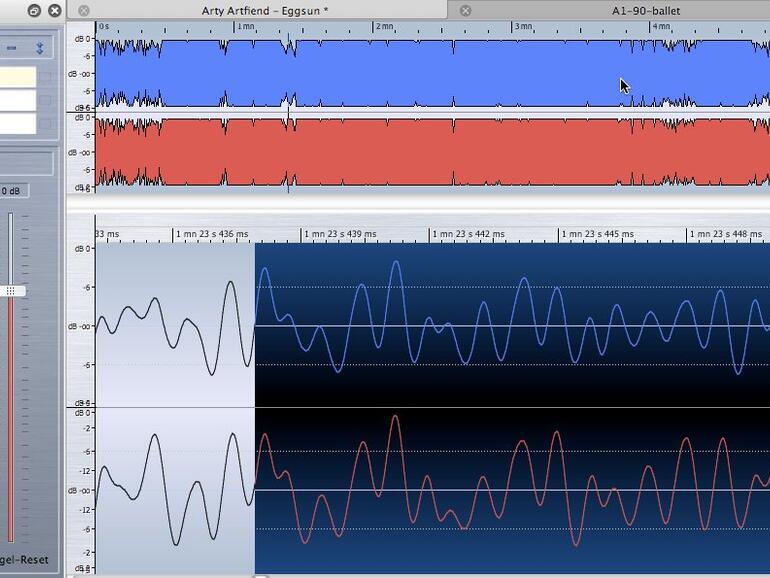Click the unselected gray area of right channel
The width and height of the screenshot is (770, 578).
point(175,490)
